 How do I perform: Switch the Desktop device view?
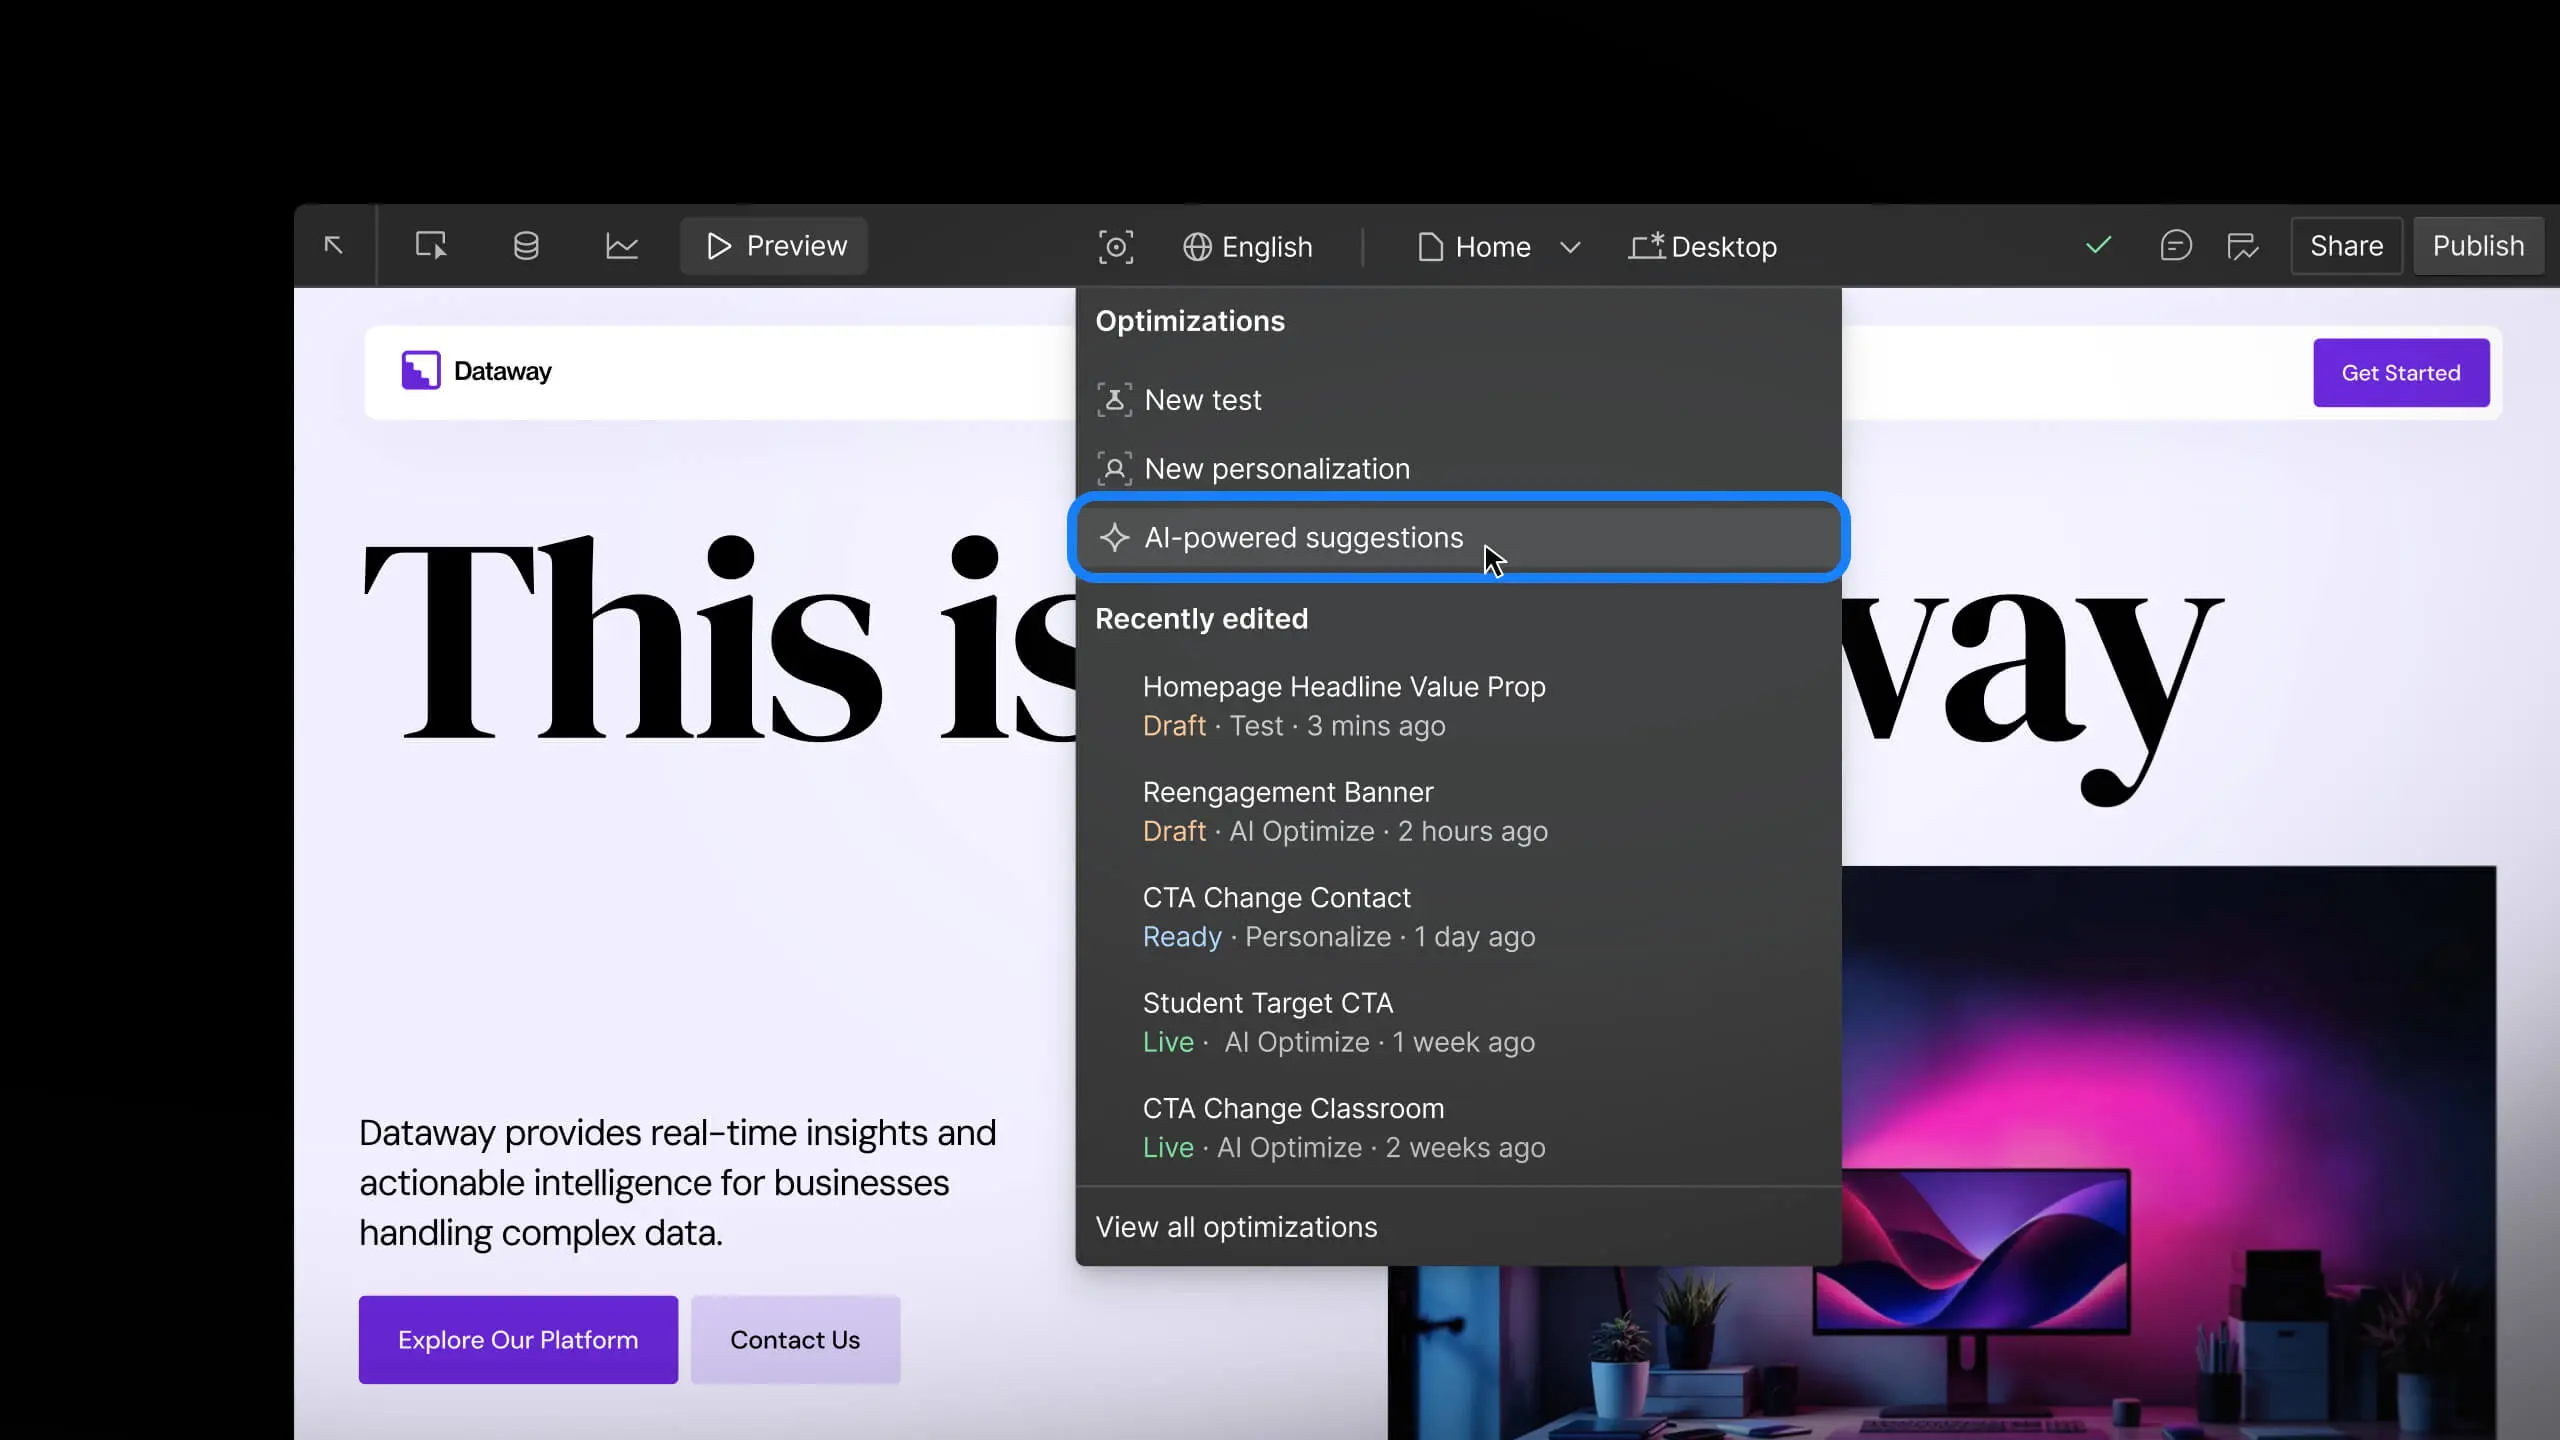coord(1703,247)
